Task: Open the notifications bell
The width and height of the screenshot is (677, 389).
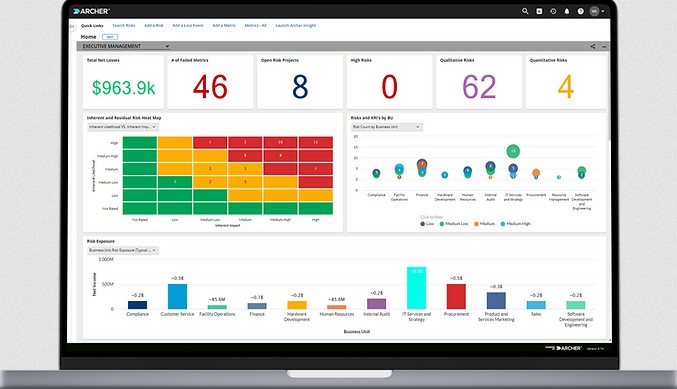Action: (x=567, y=11)
